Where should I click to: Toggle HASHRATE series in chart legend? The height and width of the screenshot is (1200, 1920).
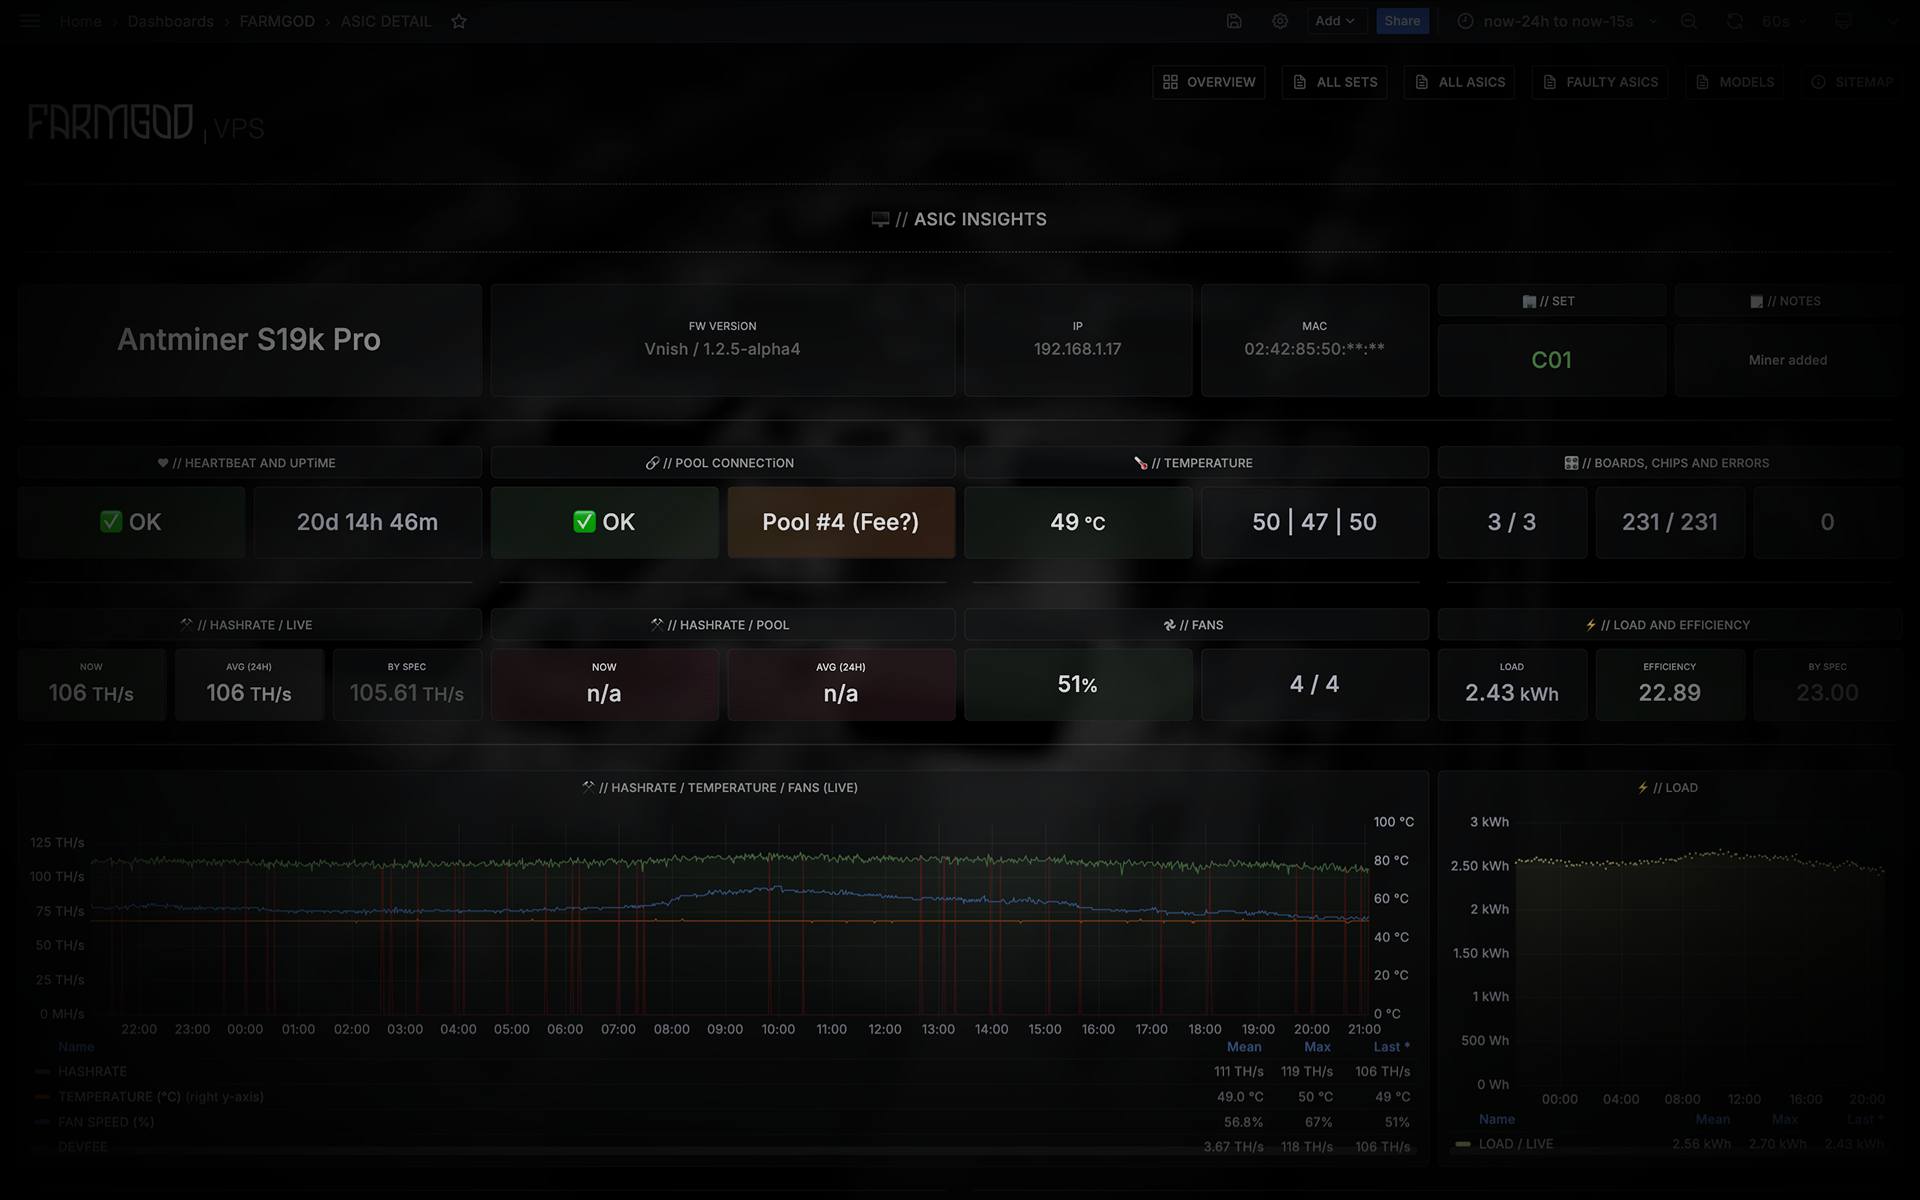[92, 1071]
